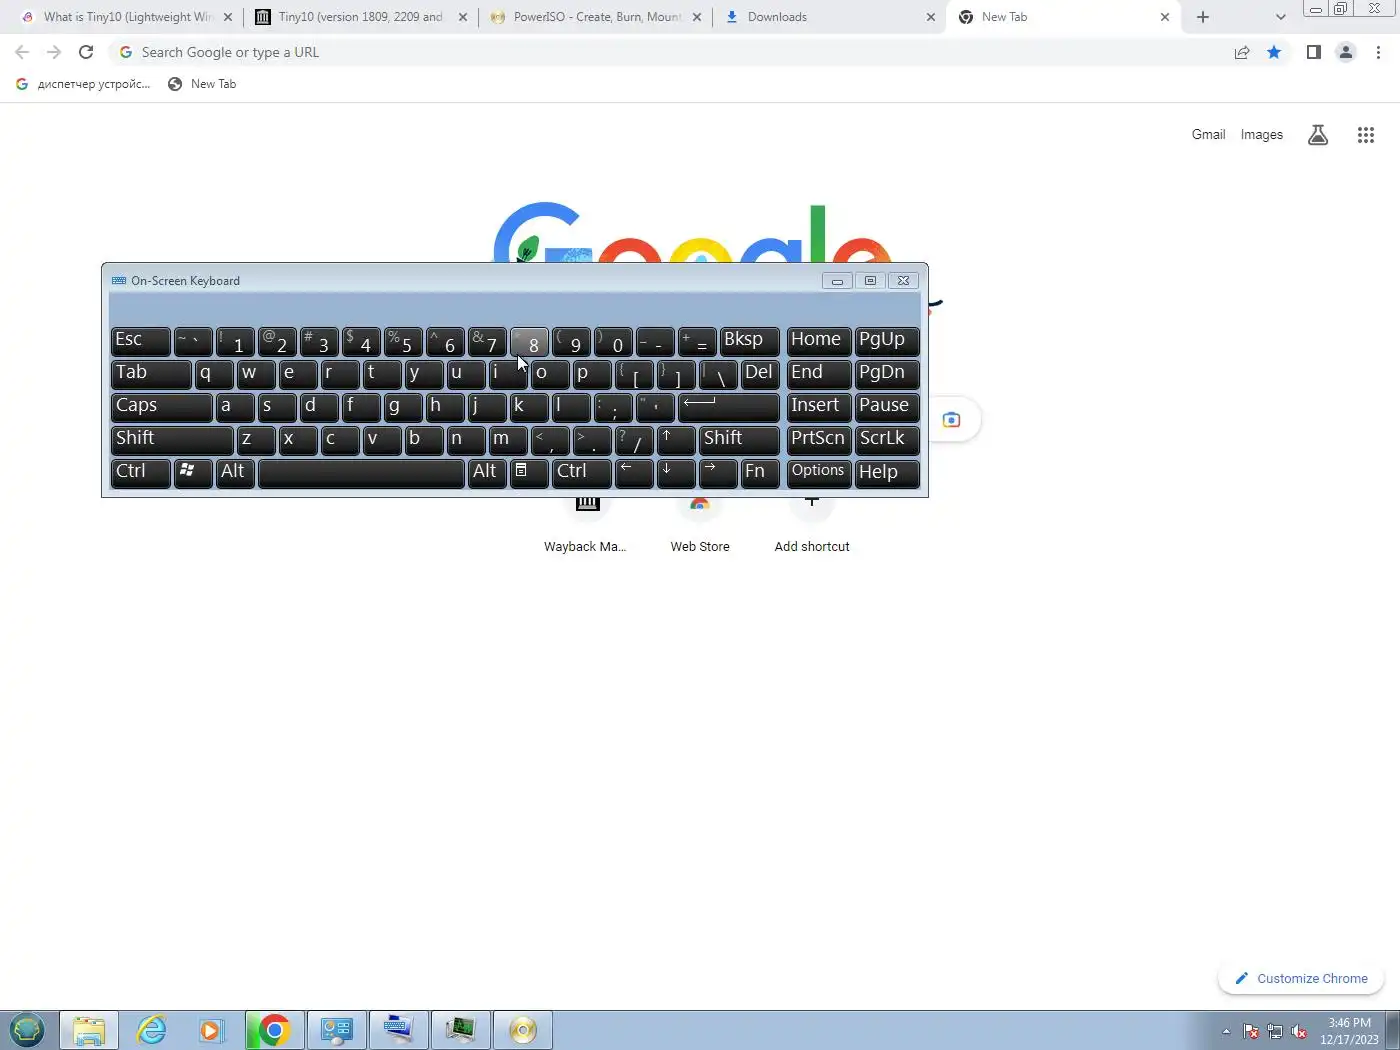Click system clock showing 3:46 PM
1400x1050 pixels.
tap(1349, 1031)
